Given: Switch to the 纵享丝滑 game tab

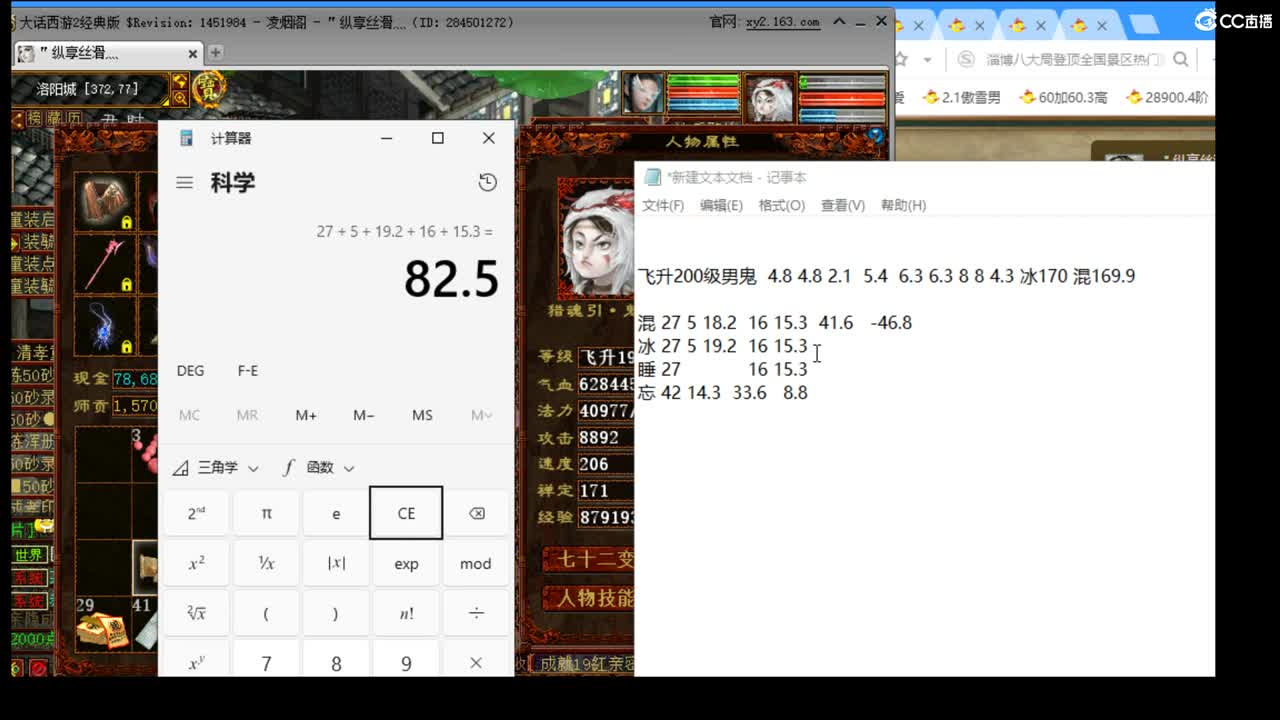Looking at the screenshot, I should point(108,53).
